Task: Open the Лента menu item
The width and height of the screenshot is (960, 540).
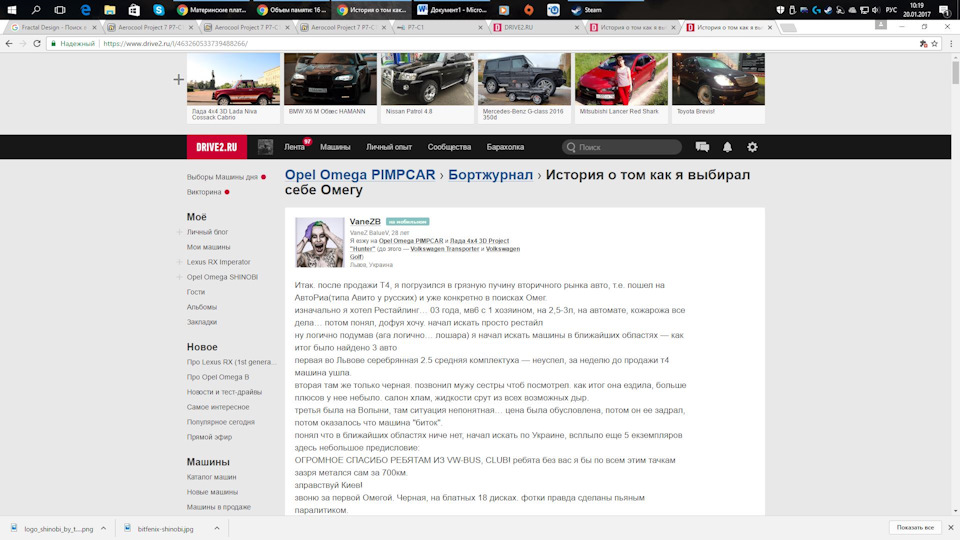Action: (294, 147)
